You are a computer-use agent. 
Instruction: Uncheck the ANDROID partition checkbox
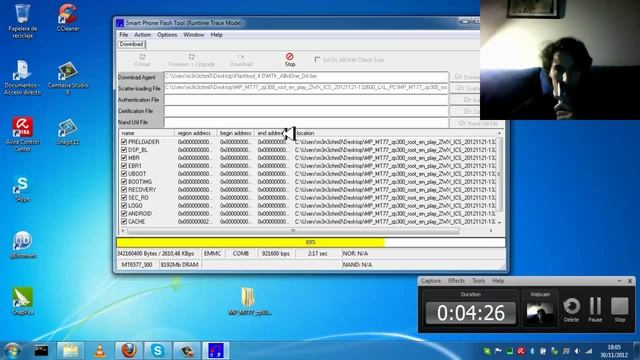[x=124, y=213]
